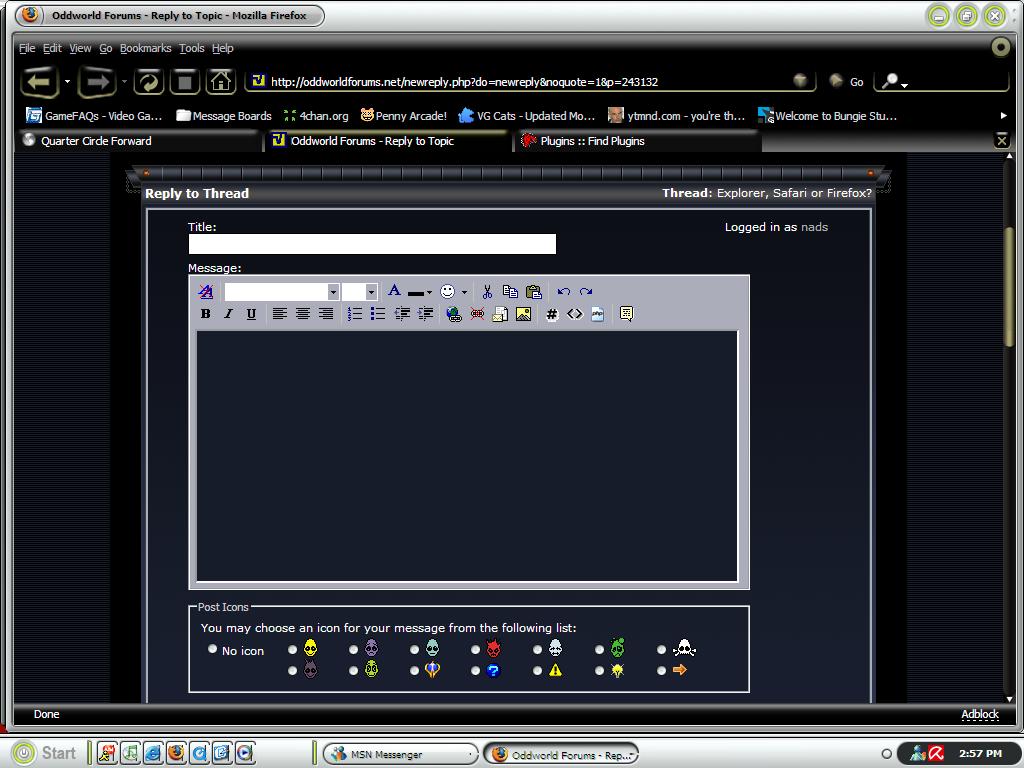Select the "No icon" radio button
The width and height of the screenshot is (1024, 768).
pyautogui.click(x=212, y=649)
